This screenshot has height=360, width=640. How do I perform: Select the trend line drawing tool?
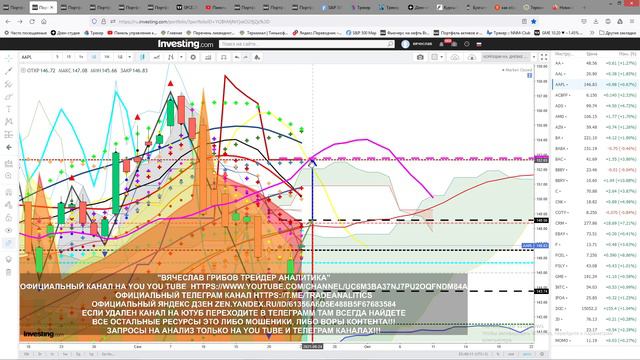pyautogui.click(x=9, y=71)
